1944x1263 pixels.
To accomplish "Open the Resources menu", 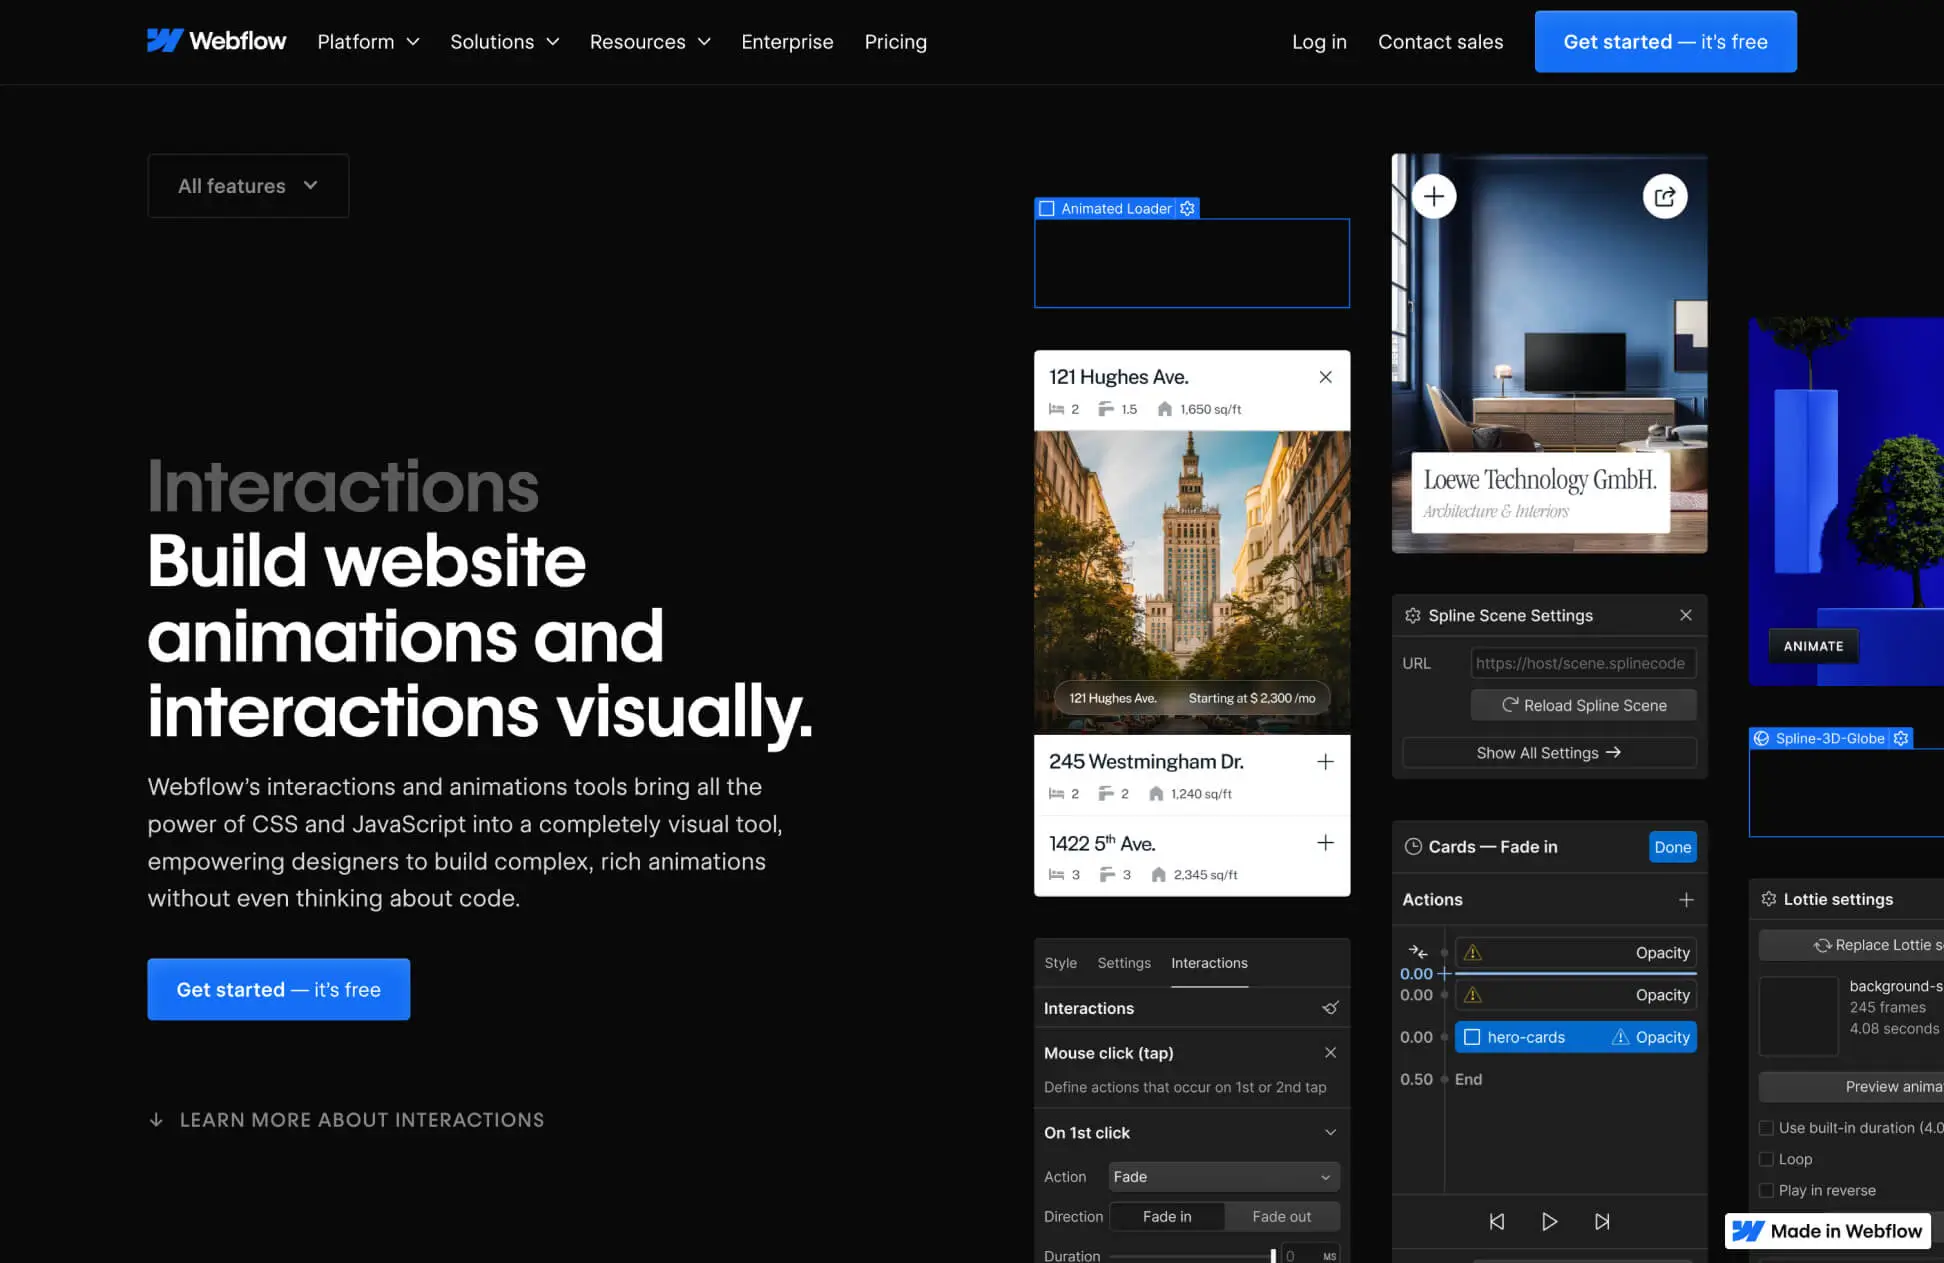I will [650, 42].
